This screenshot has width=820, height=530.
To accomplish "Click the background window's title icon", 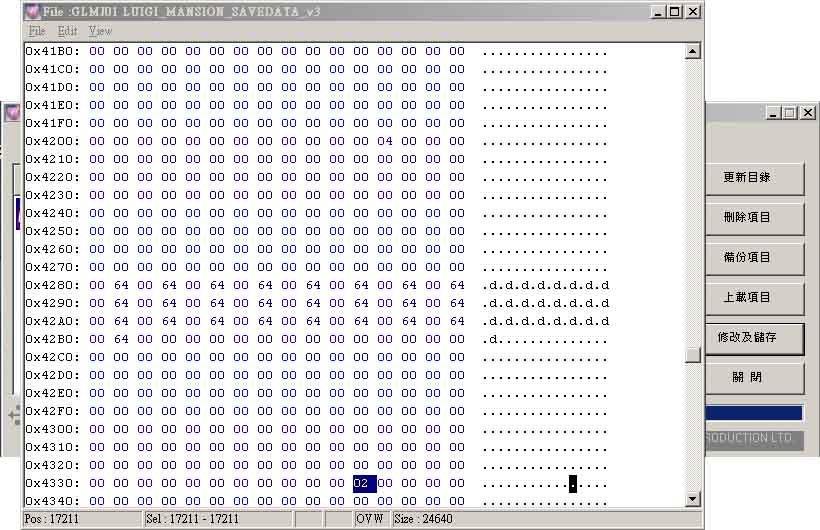I will (13, 112).
